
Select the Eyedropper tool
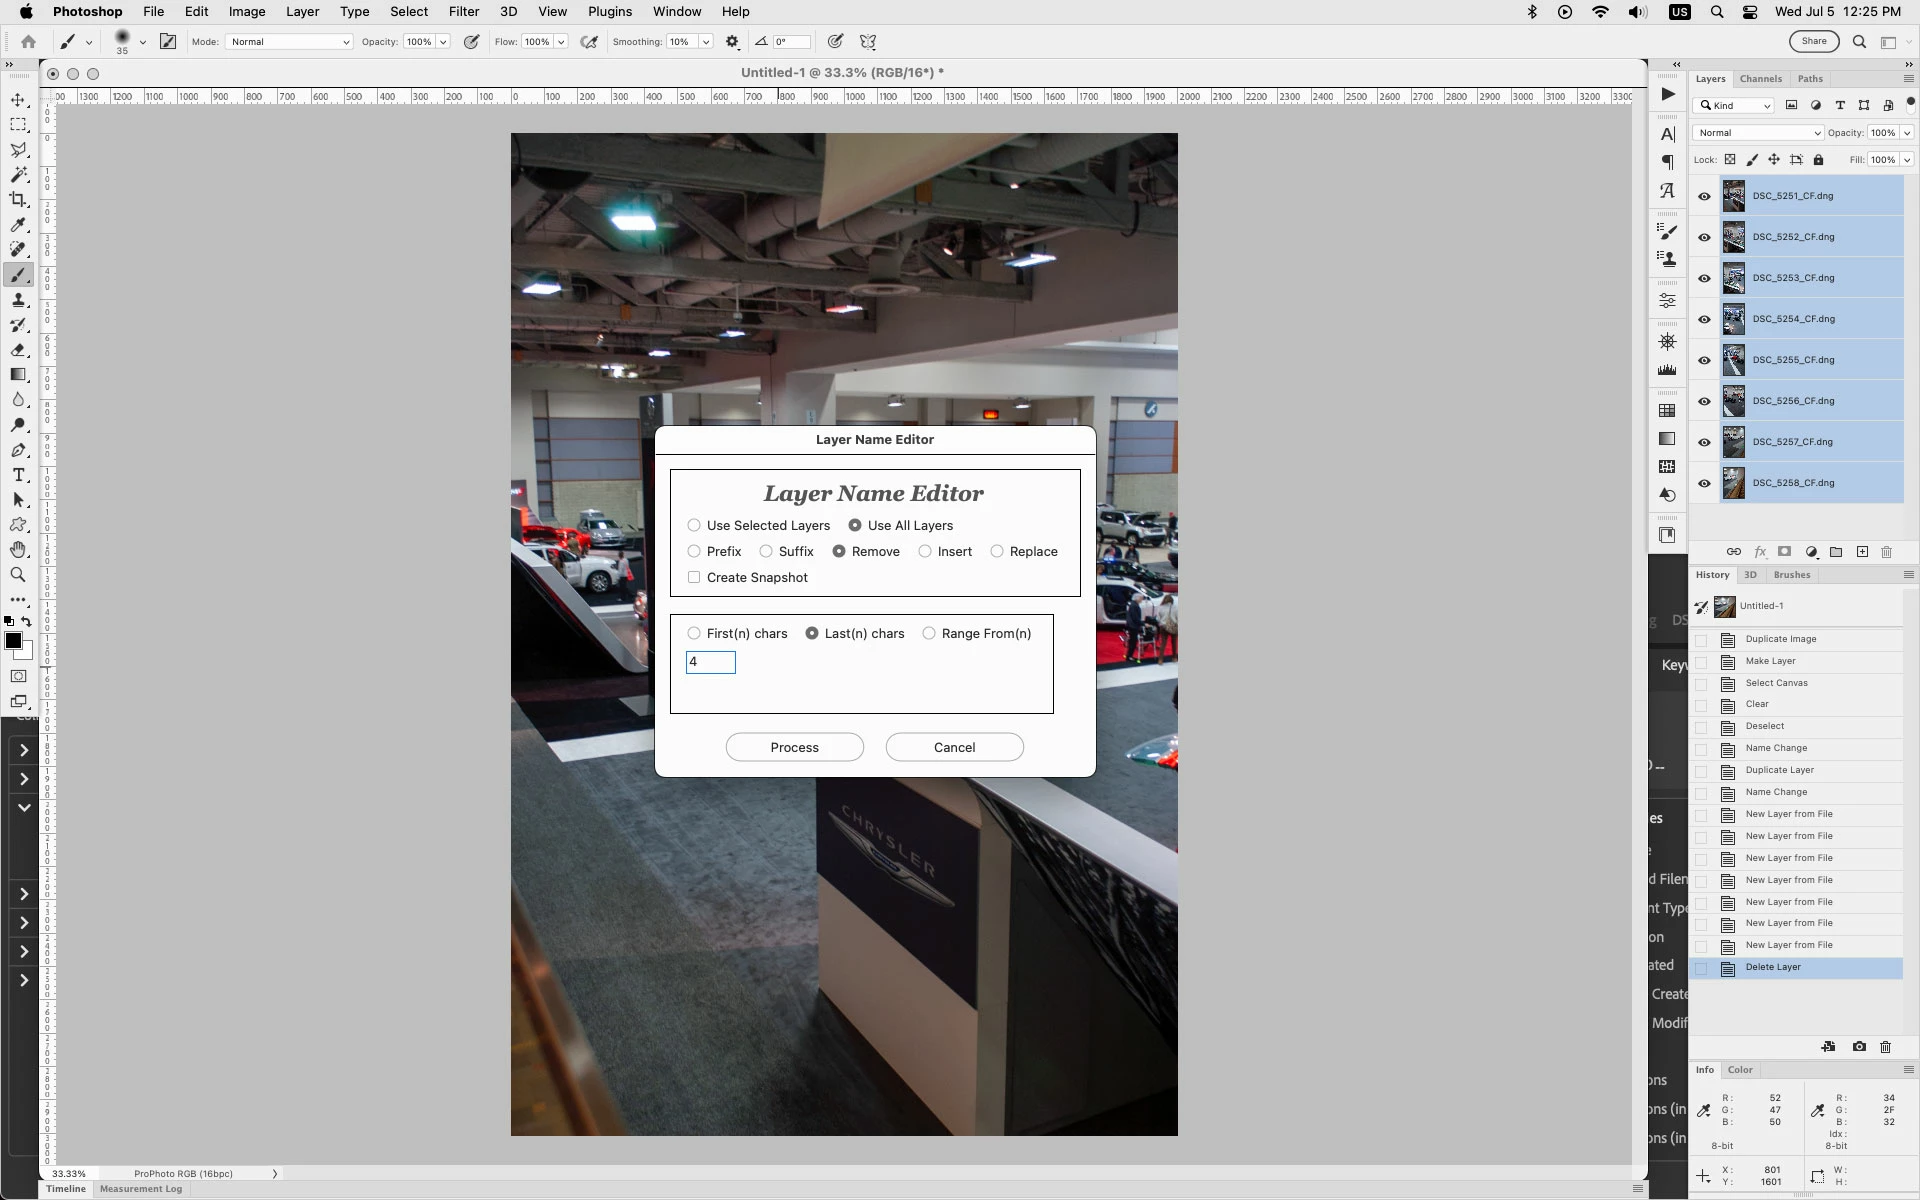[x=18, y=225]
